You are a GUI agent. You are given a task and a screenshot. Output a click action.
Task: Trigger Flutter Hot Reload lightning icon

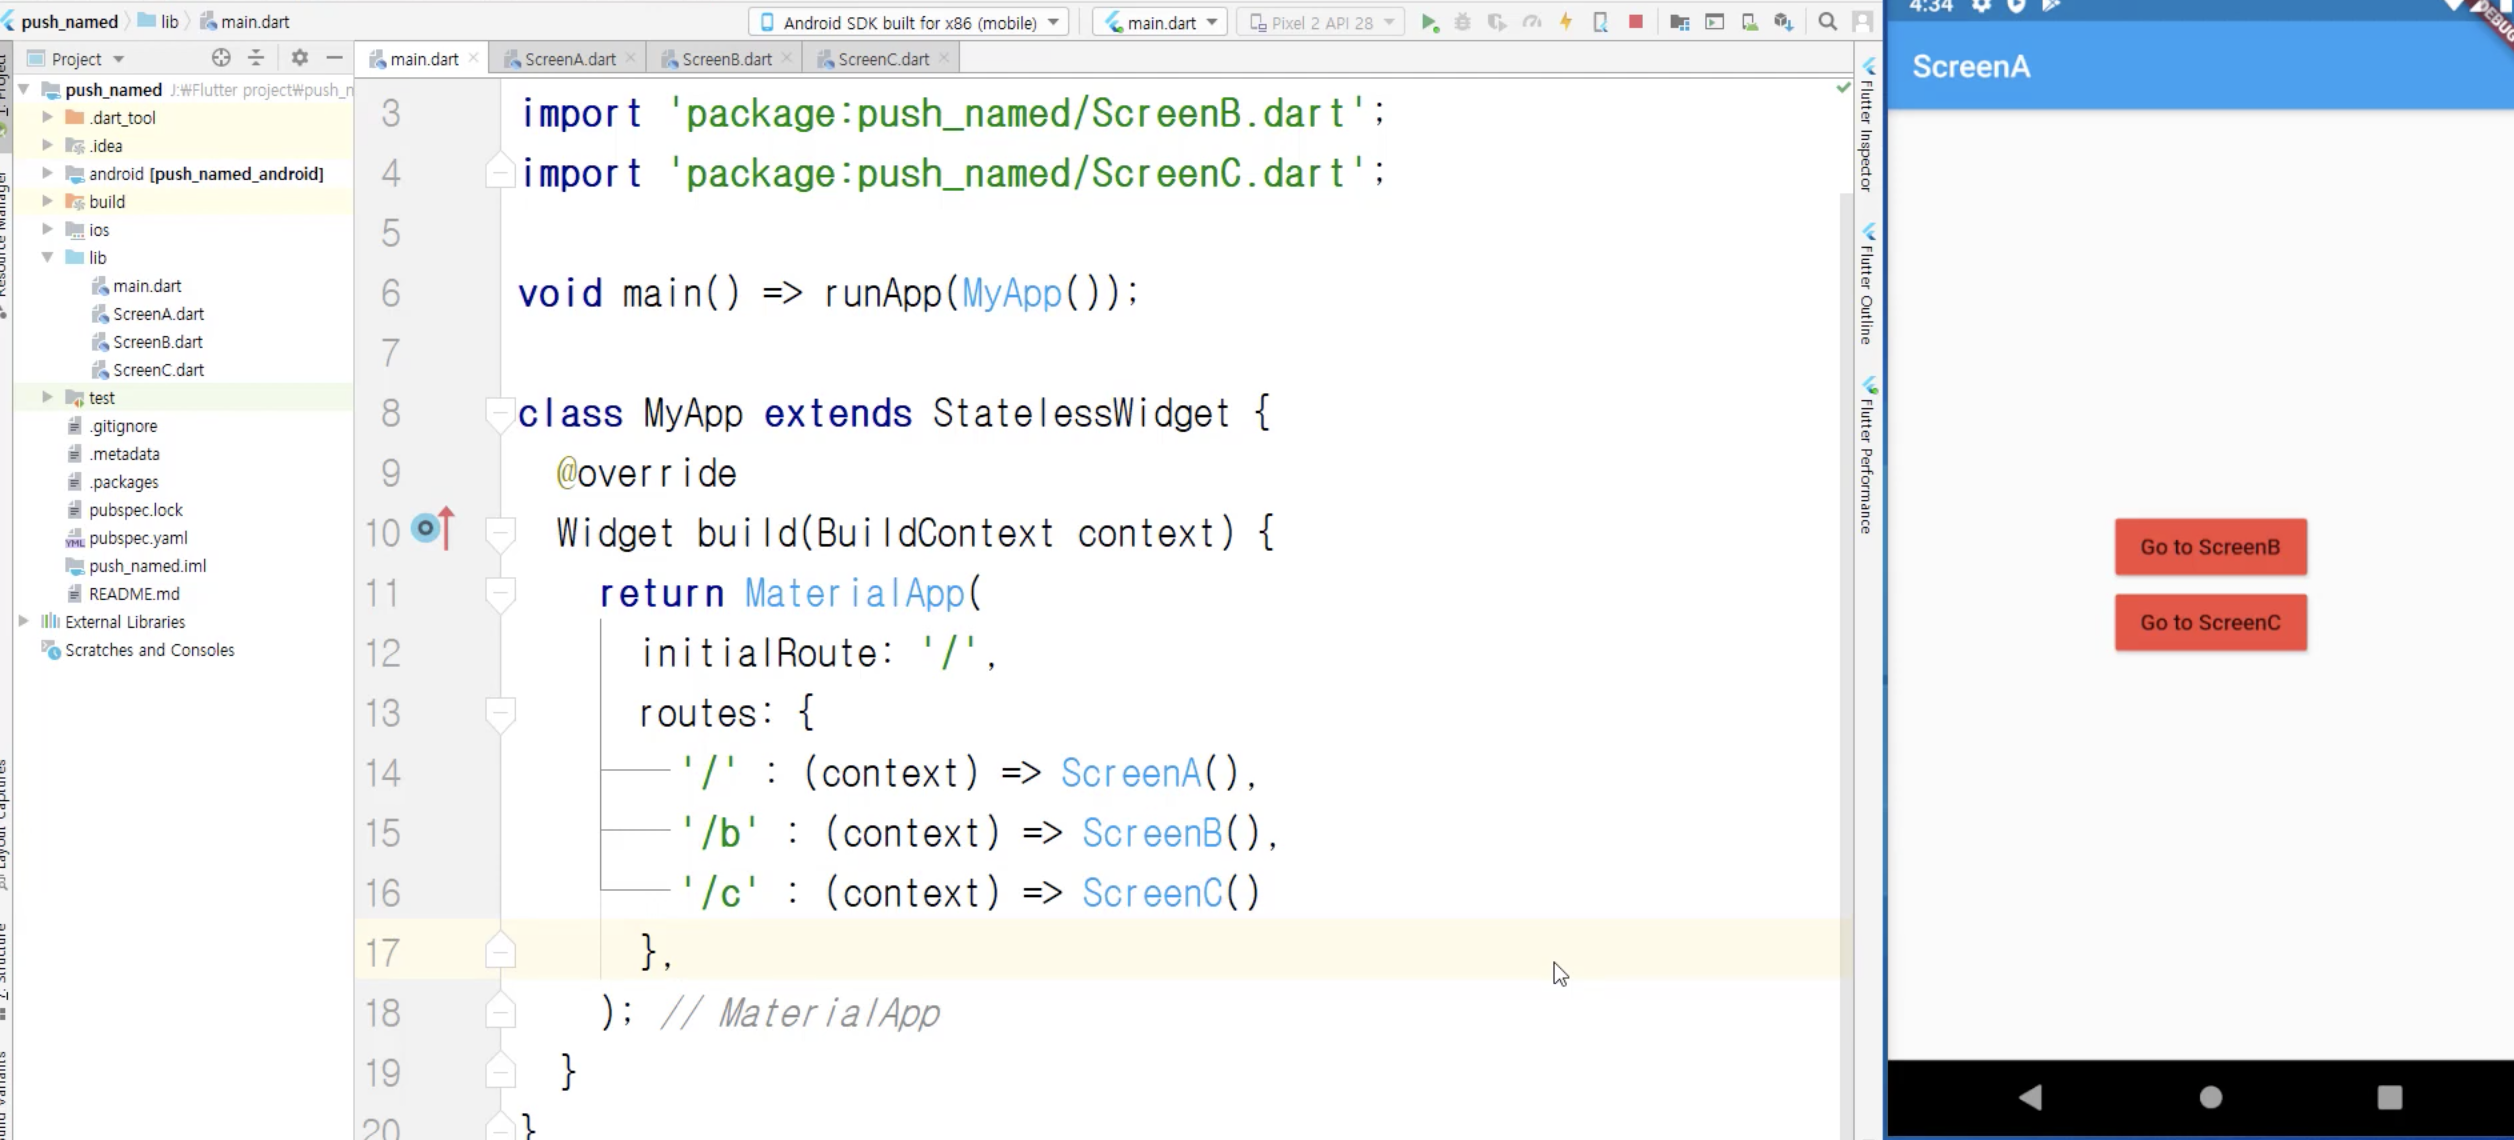click(x=1566, y=22)
